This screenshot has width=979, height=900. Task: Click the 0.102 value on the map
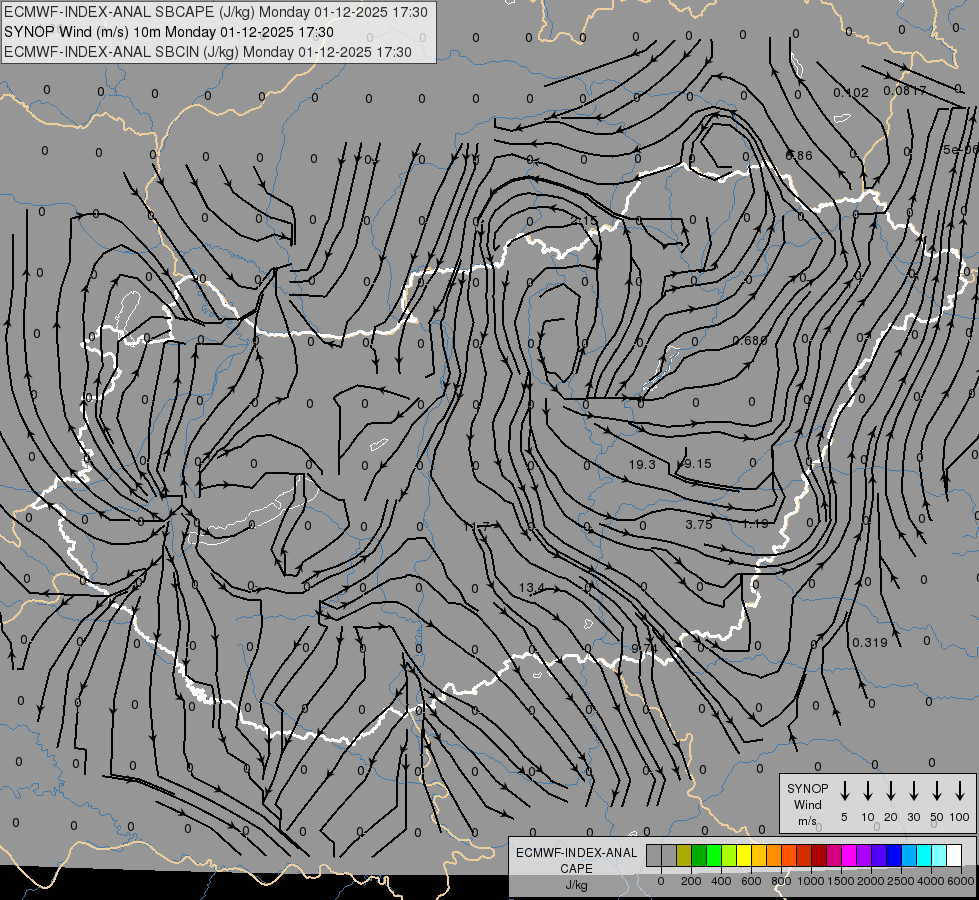tap(850, 92)
